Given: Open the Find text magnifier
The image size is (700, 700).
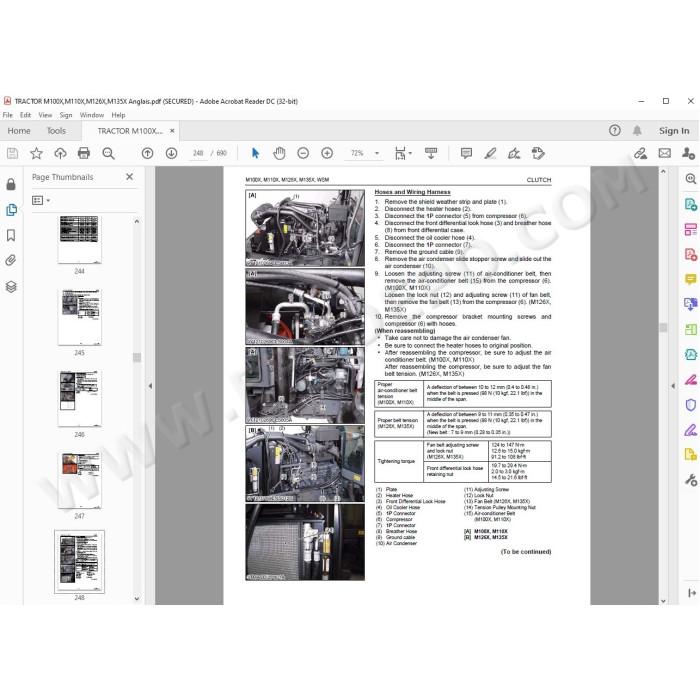Looking at the screenshot, I should pos(108,154).
